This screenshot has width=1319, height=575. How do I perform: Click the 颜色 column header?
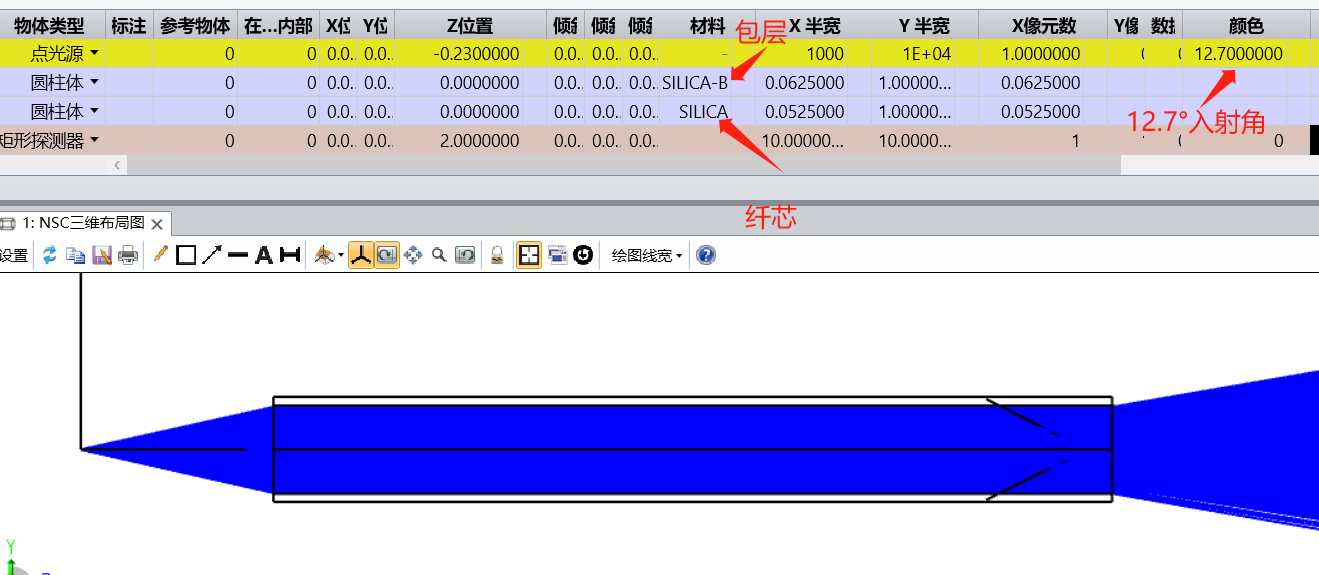coord(1245,26)
